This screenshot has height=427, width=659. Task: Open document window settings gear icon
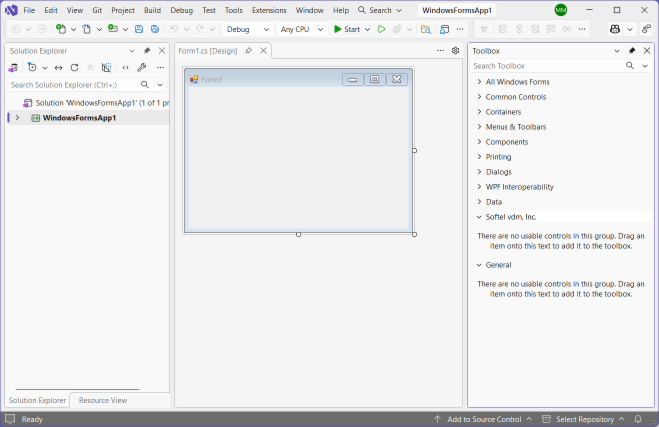[x=455, y=50]
